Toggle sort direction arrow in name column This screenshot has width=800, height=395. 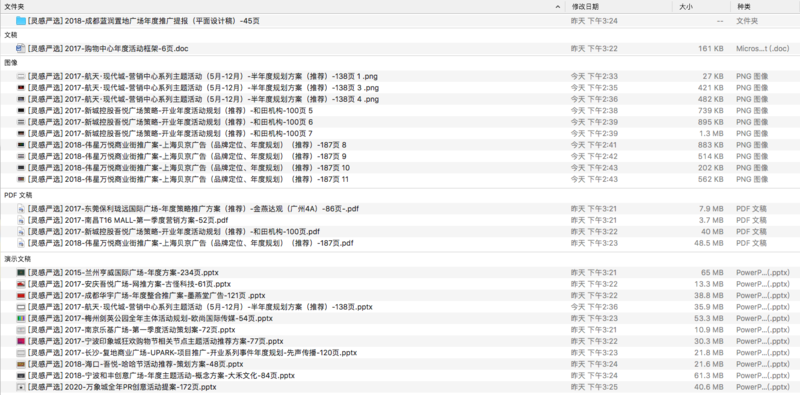point(558,7)
